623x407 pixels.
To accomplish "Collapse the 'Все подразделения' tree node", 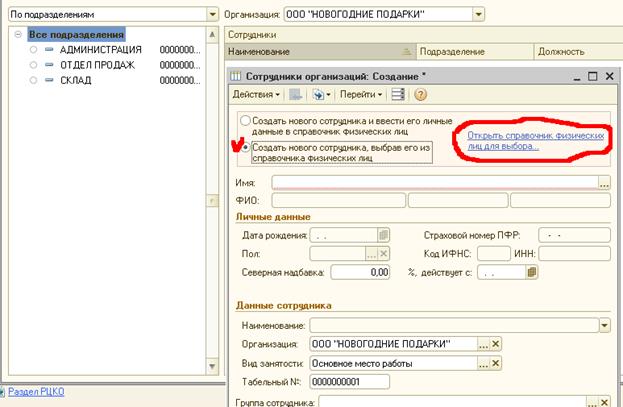I will [x=18, y=35].
